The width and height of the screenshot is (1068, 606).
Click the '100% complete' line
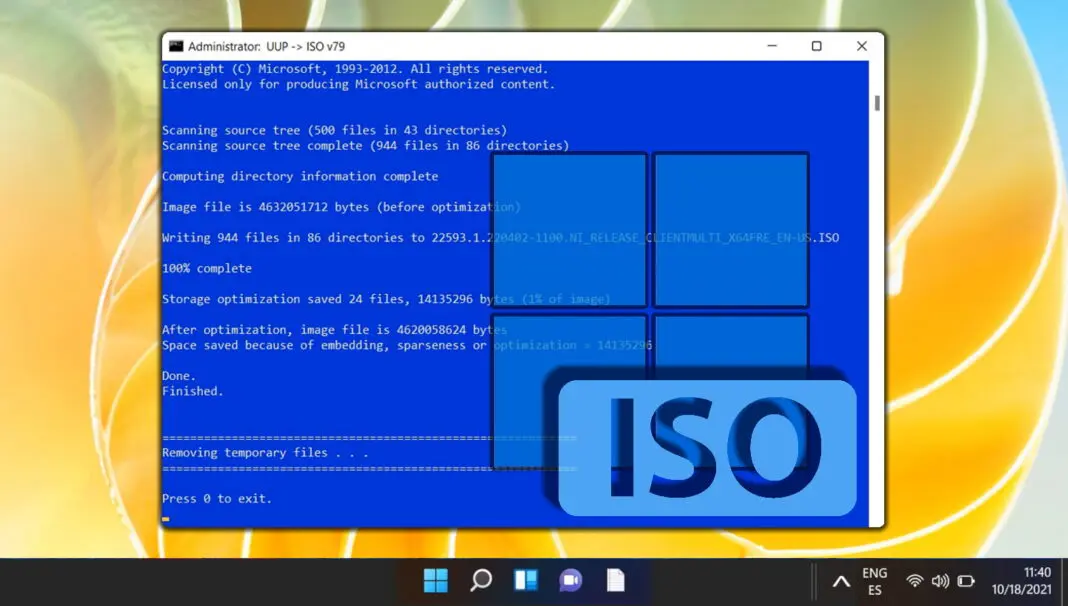[207, 268]
